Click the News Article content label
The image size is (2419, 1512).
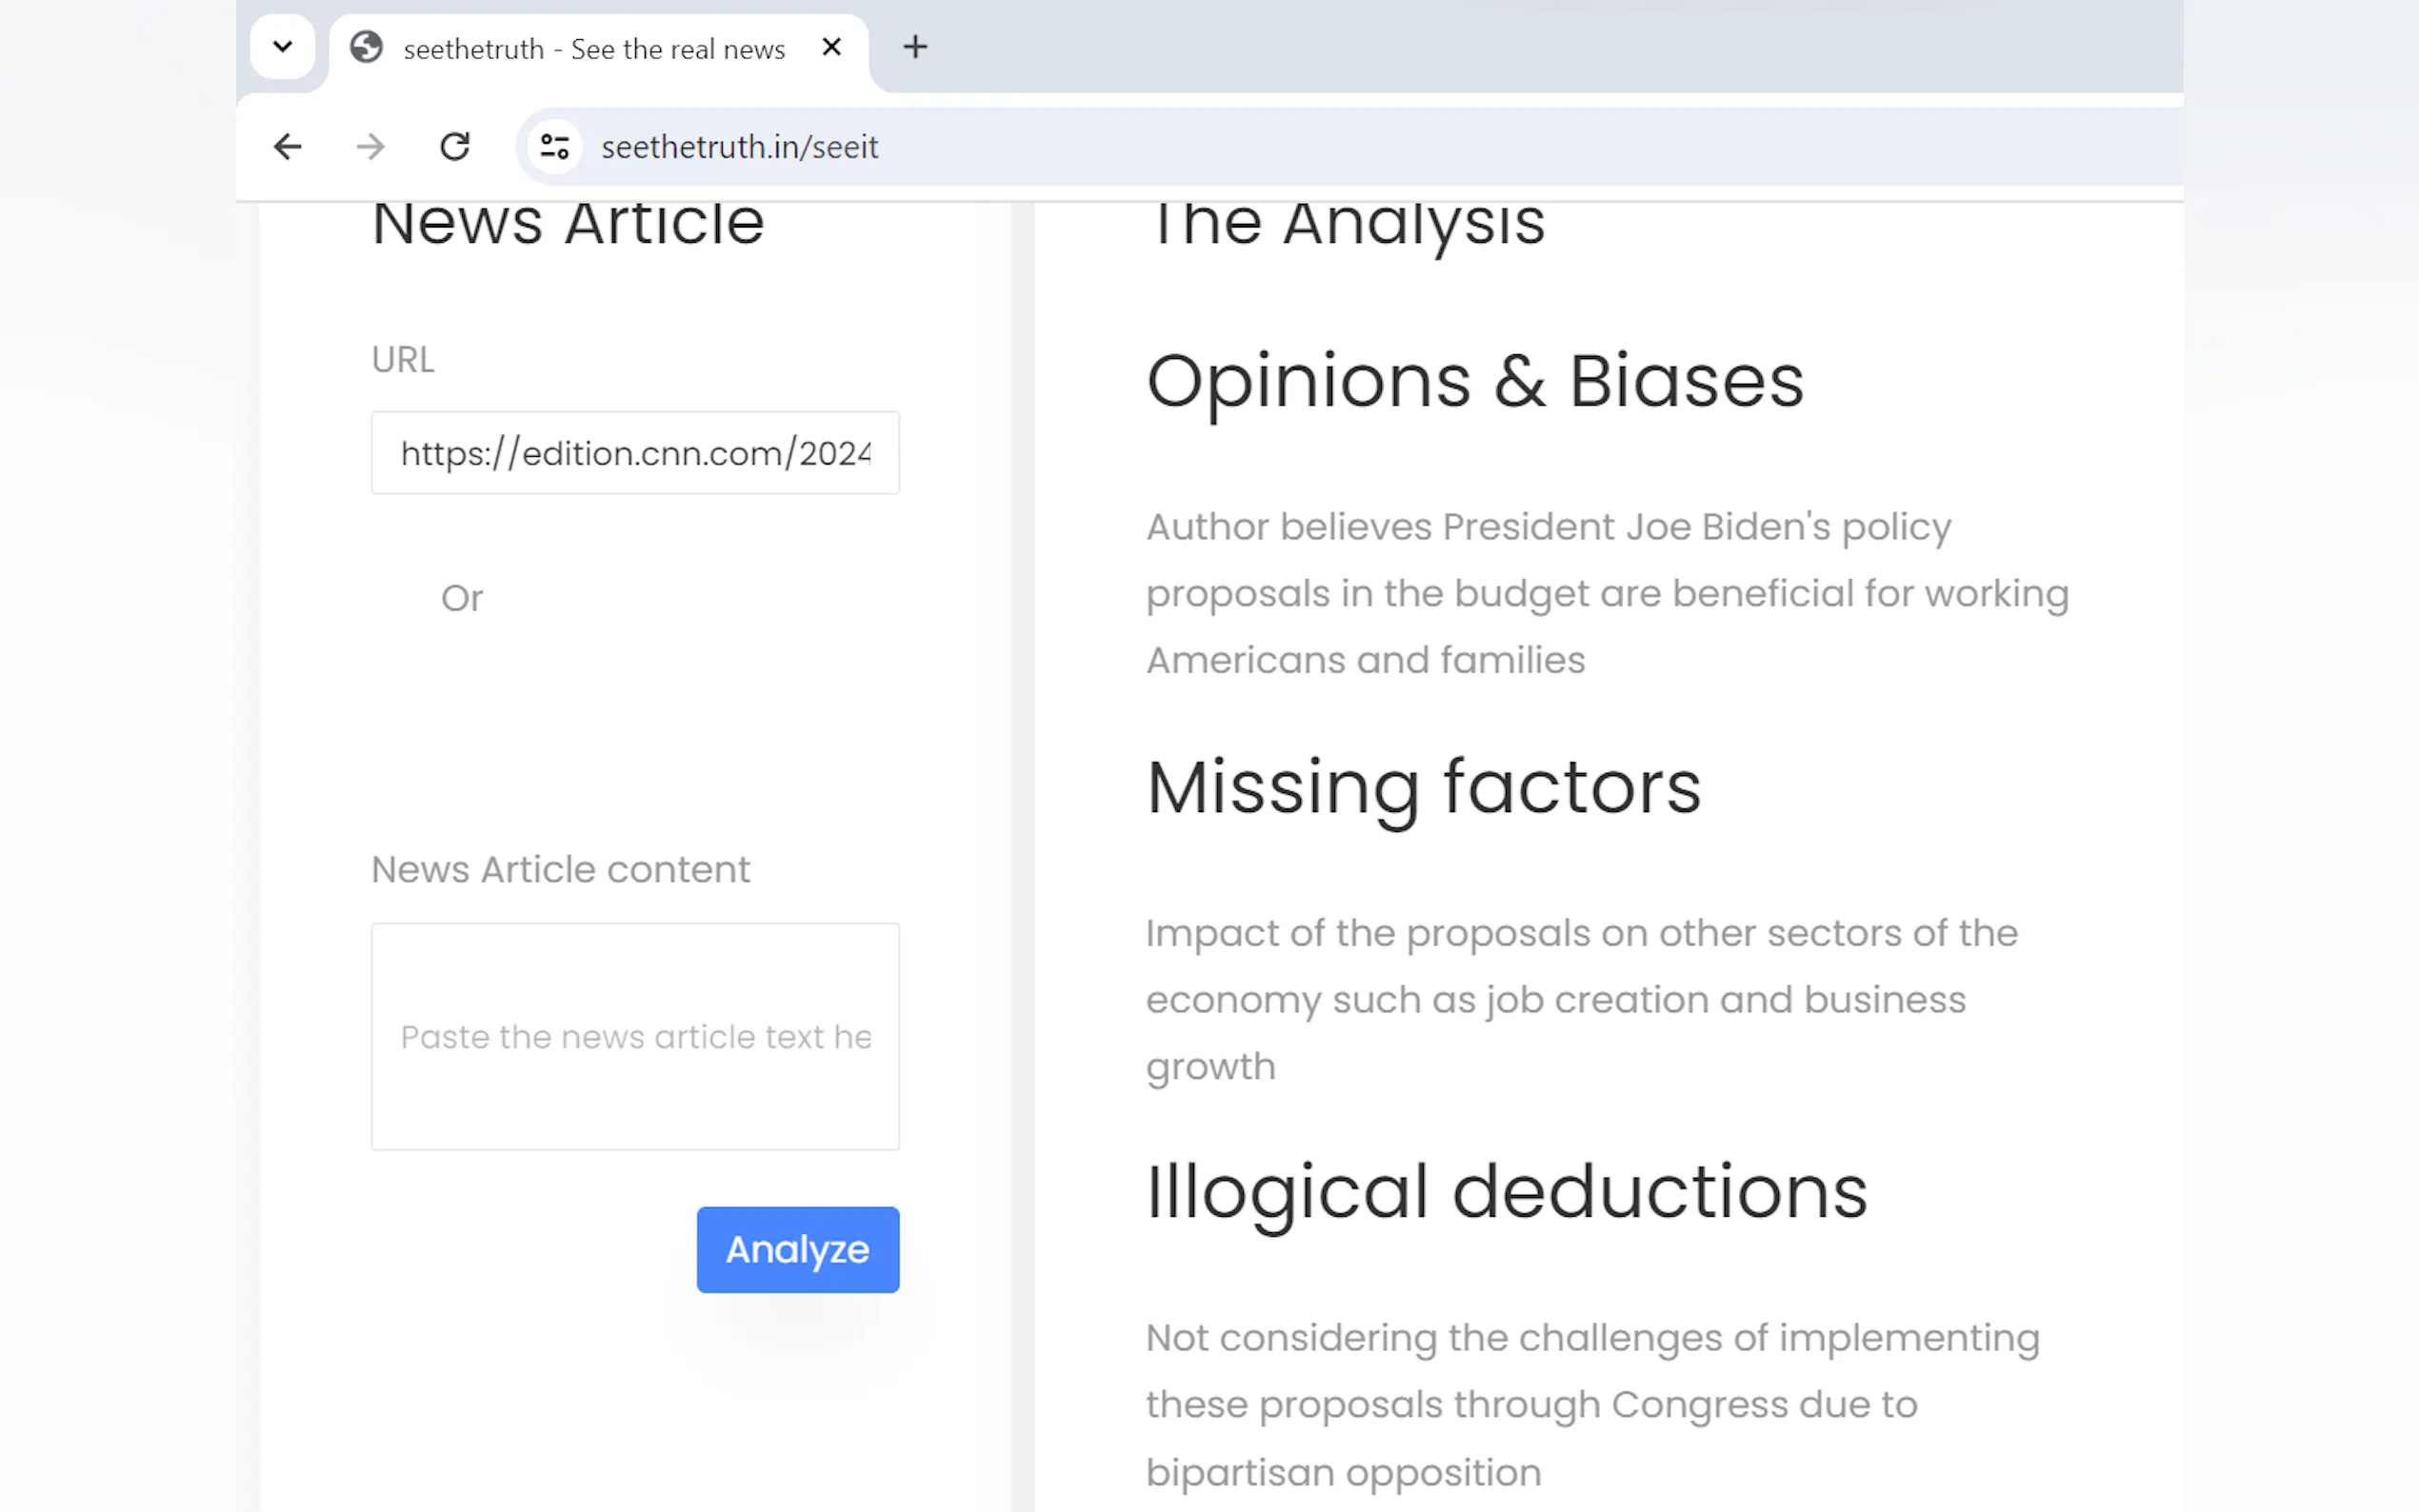point(560,870)
